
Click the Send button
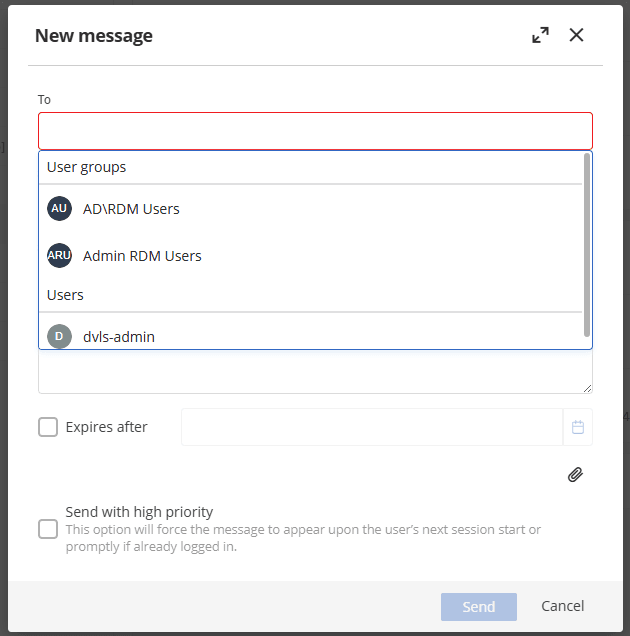(x=479, y=606)
